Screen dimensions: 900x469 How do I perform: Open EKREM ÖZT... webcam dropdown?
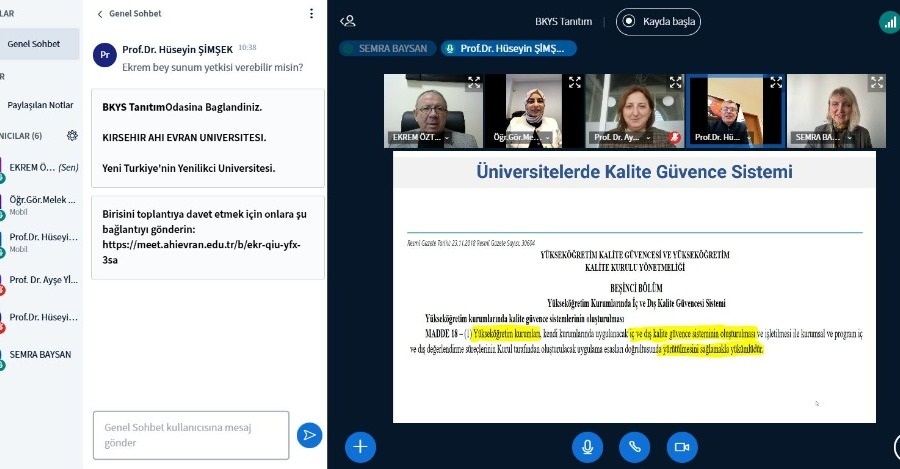[x=447, y=138]
